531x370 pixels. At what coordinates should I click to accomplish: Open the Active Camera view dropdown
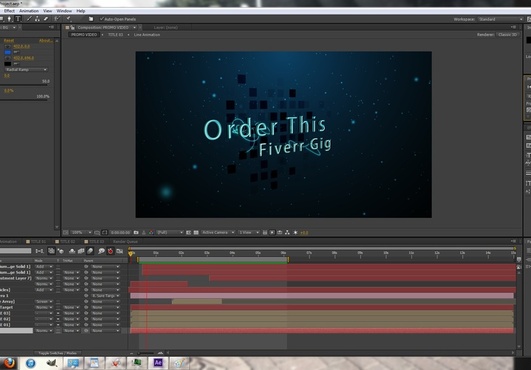click(x=218, y=233)
